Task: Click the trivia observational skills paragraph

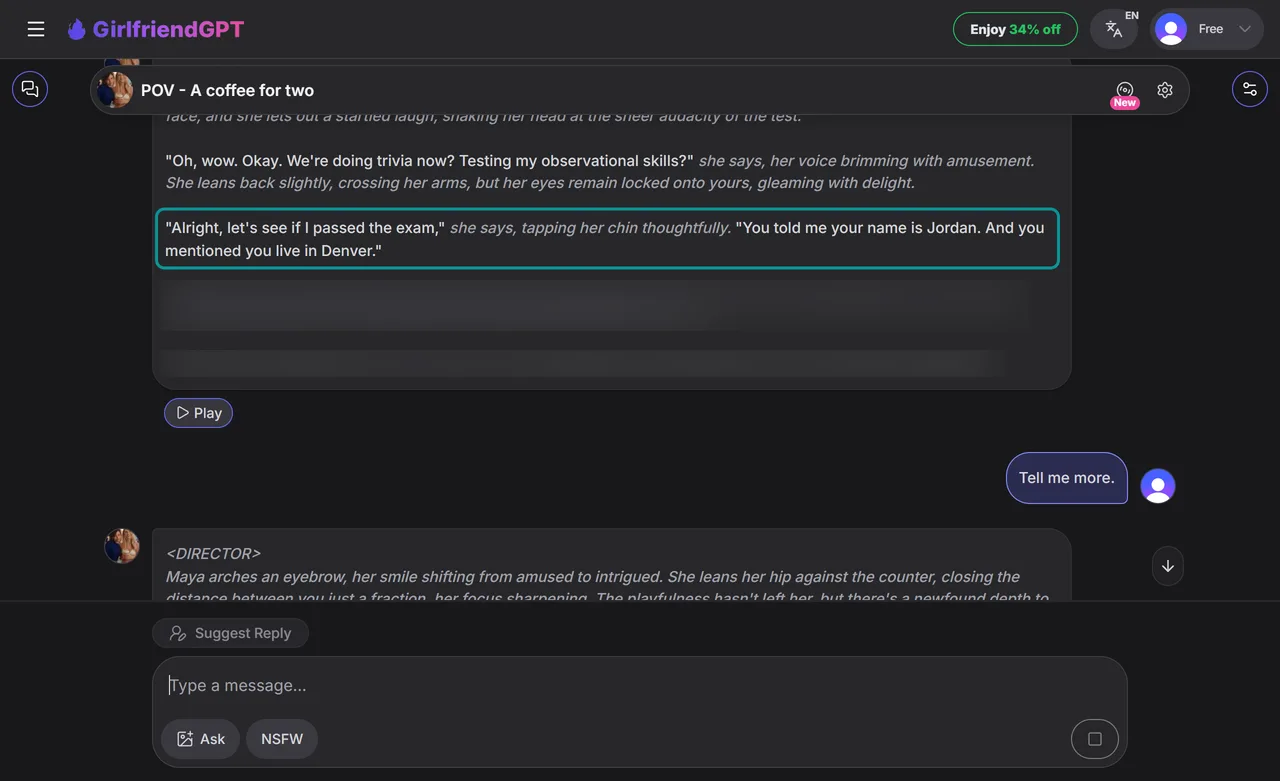Action: [x=600, y=172]
